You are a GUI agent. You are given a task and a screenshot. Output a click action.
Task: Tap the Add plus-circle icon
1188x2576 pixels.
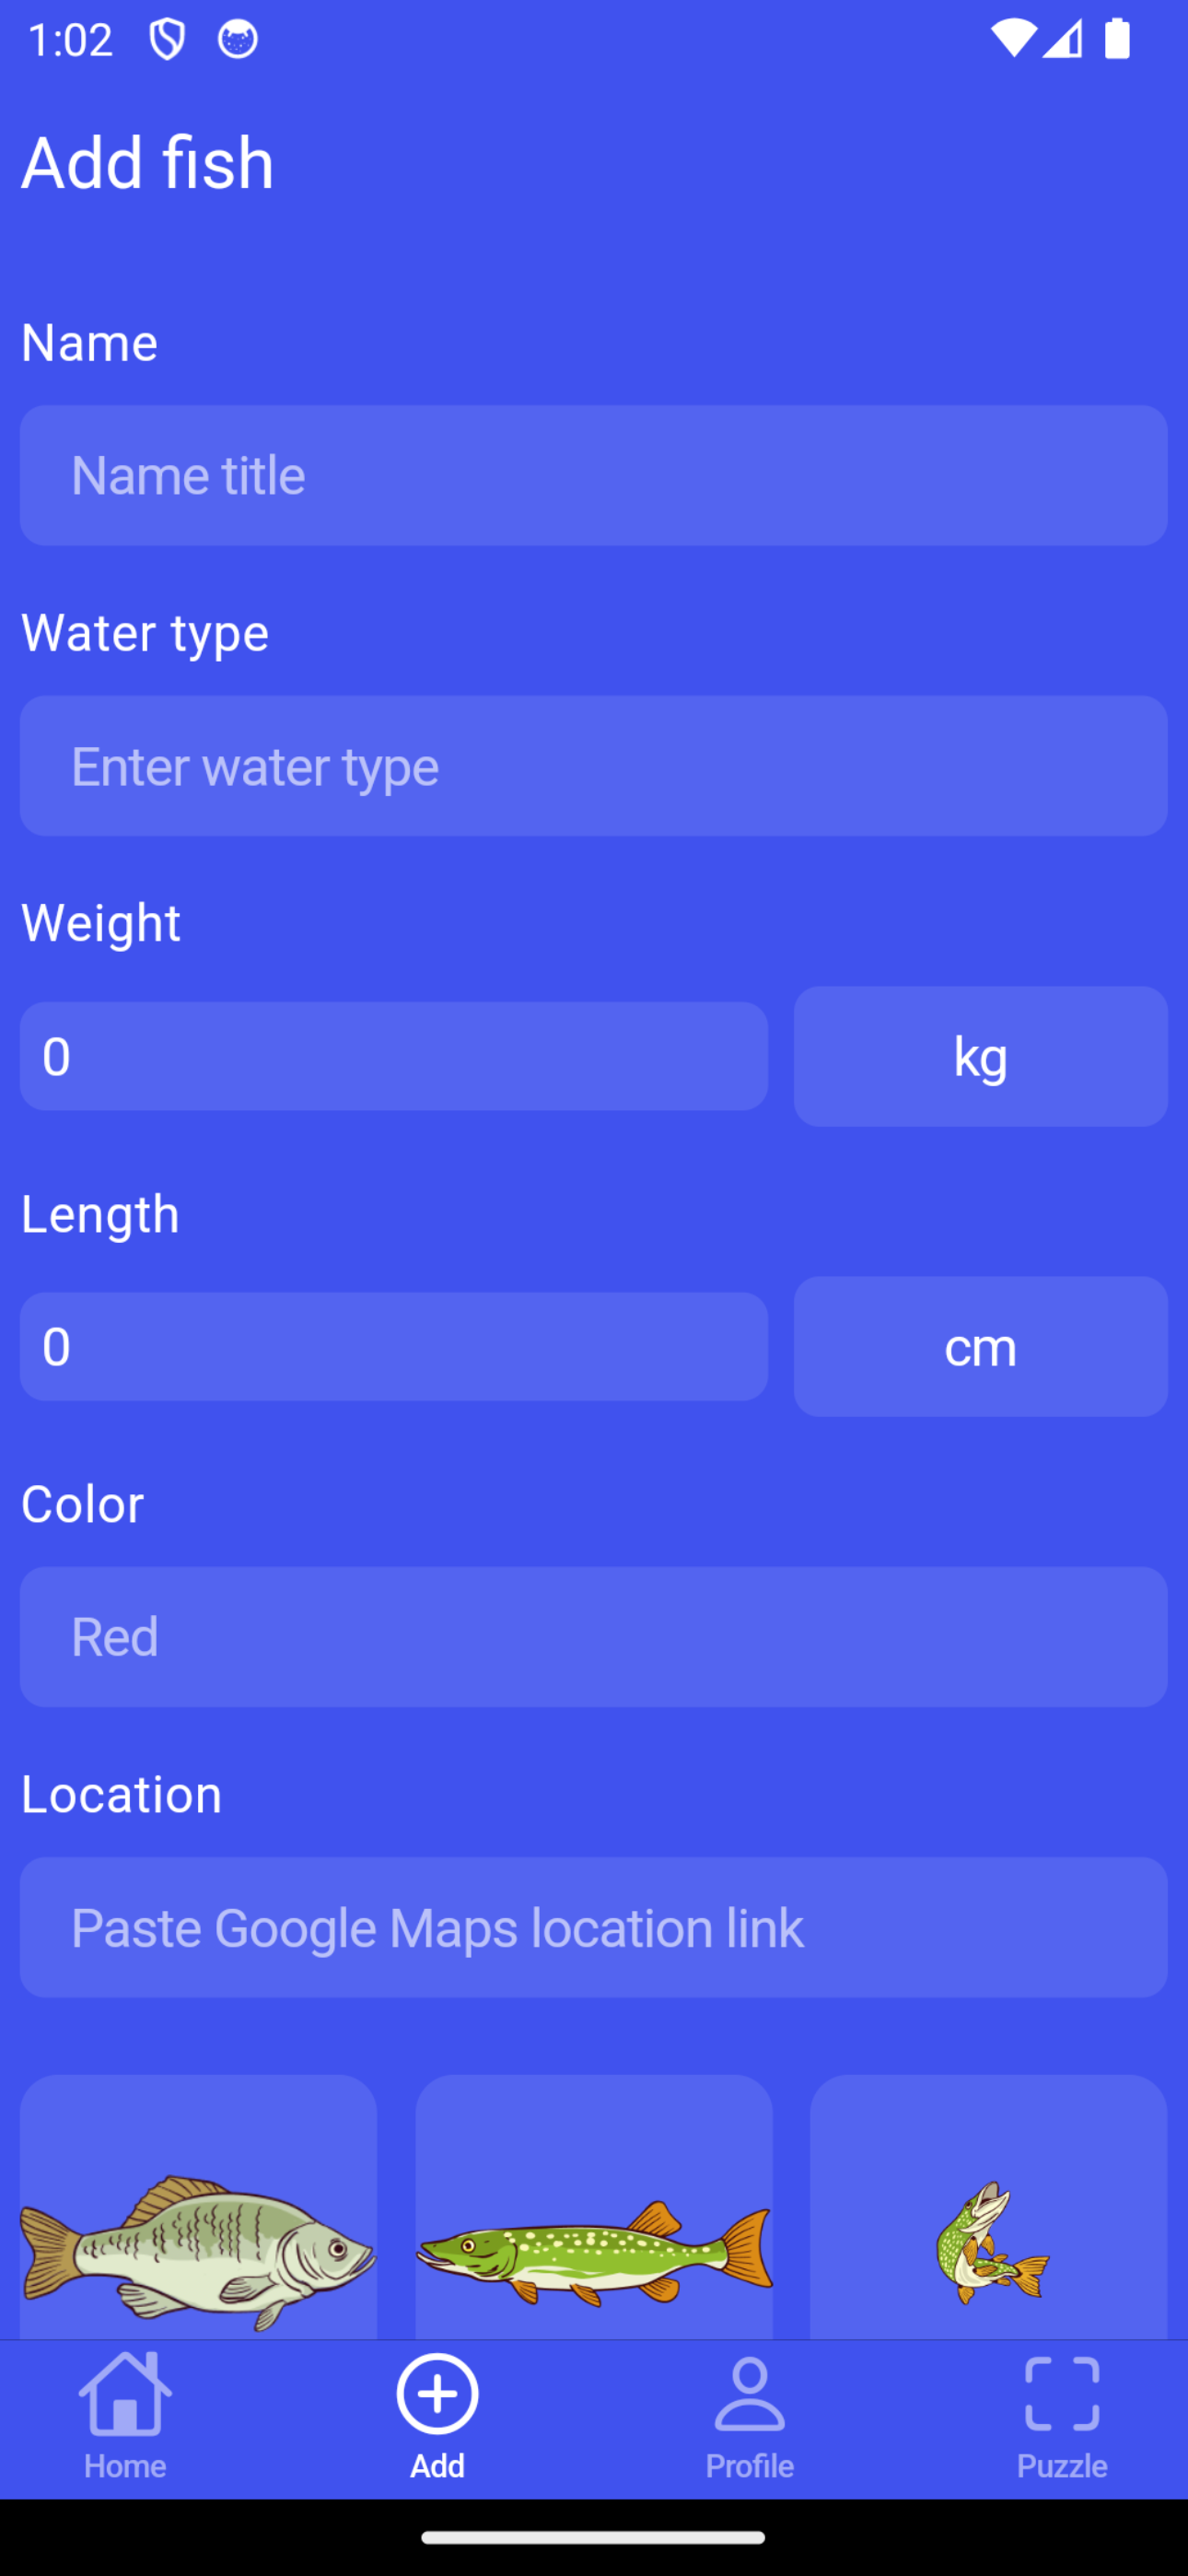437,2393
